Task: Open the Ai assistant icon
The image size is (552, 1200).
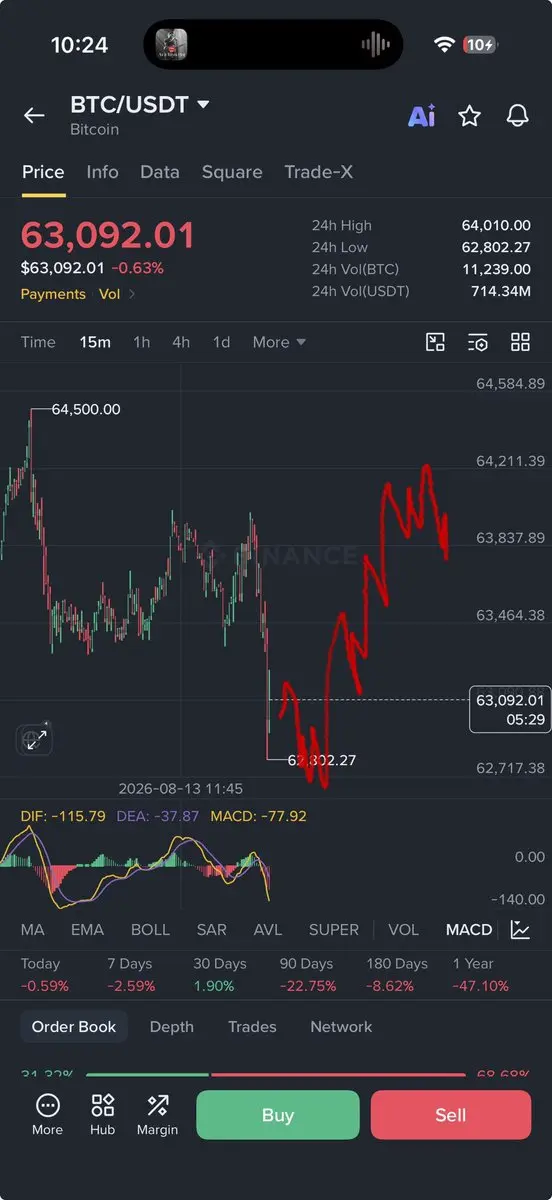Action: (421, 116)
